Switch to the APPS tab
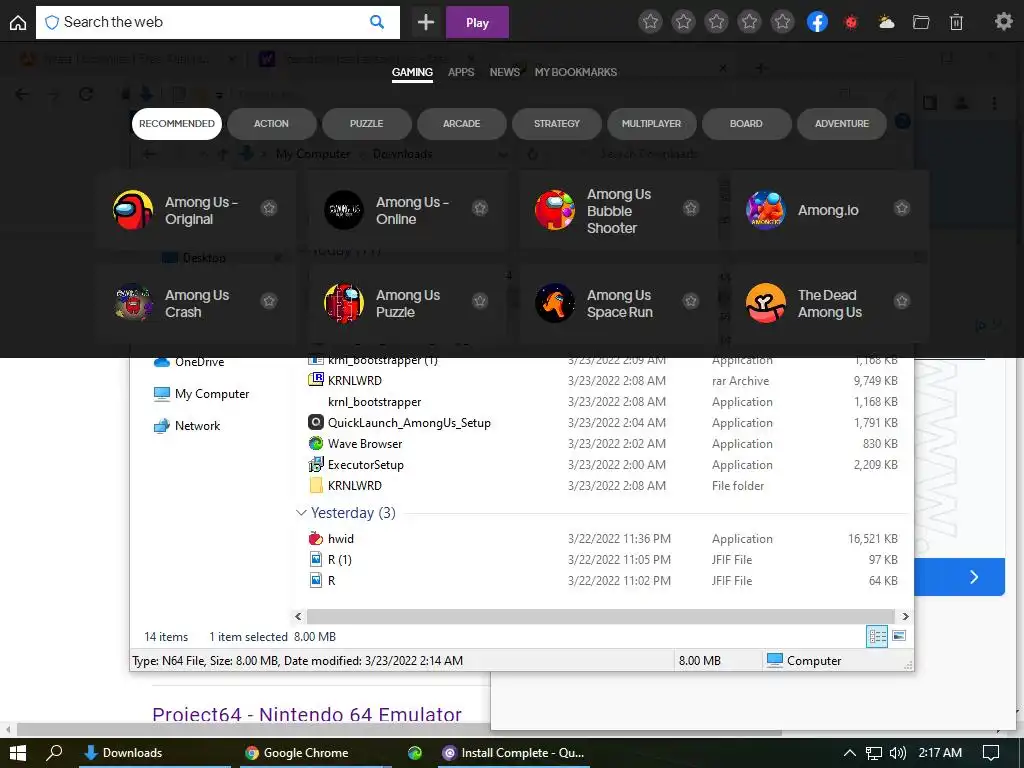 (x=461, y=72)
